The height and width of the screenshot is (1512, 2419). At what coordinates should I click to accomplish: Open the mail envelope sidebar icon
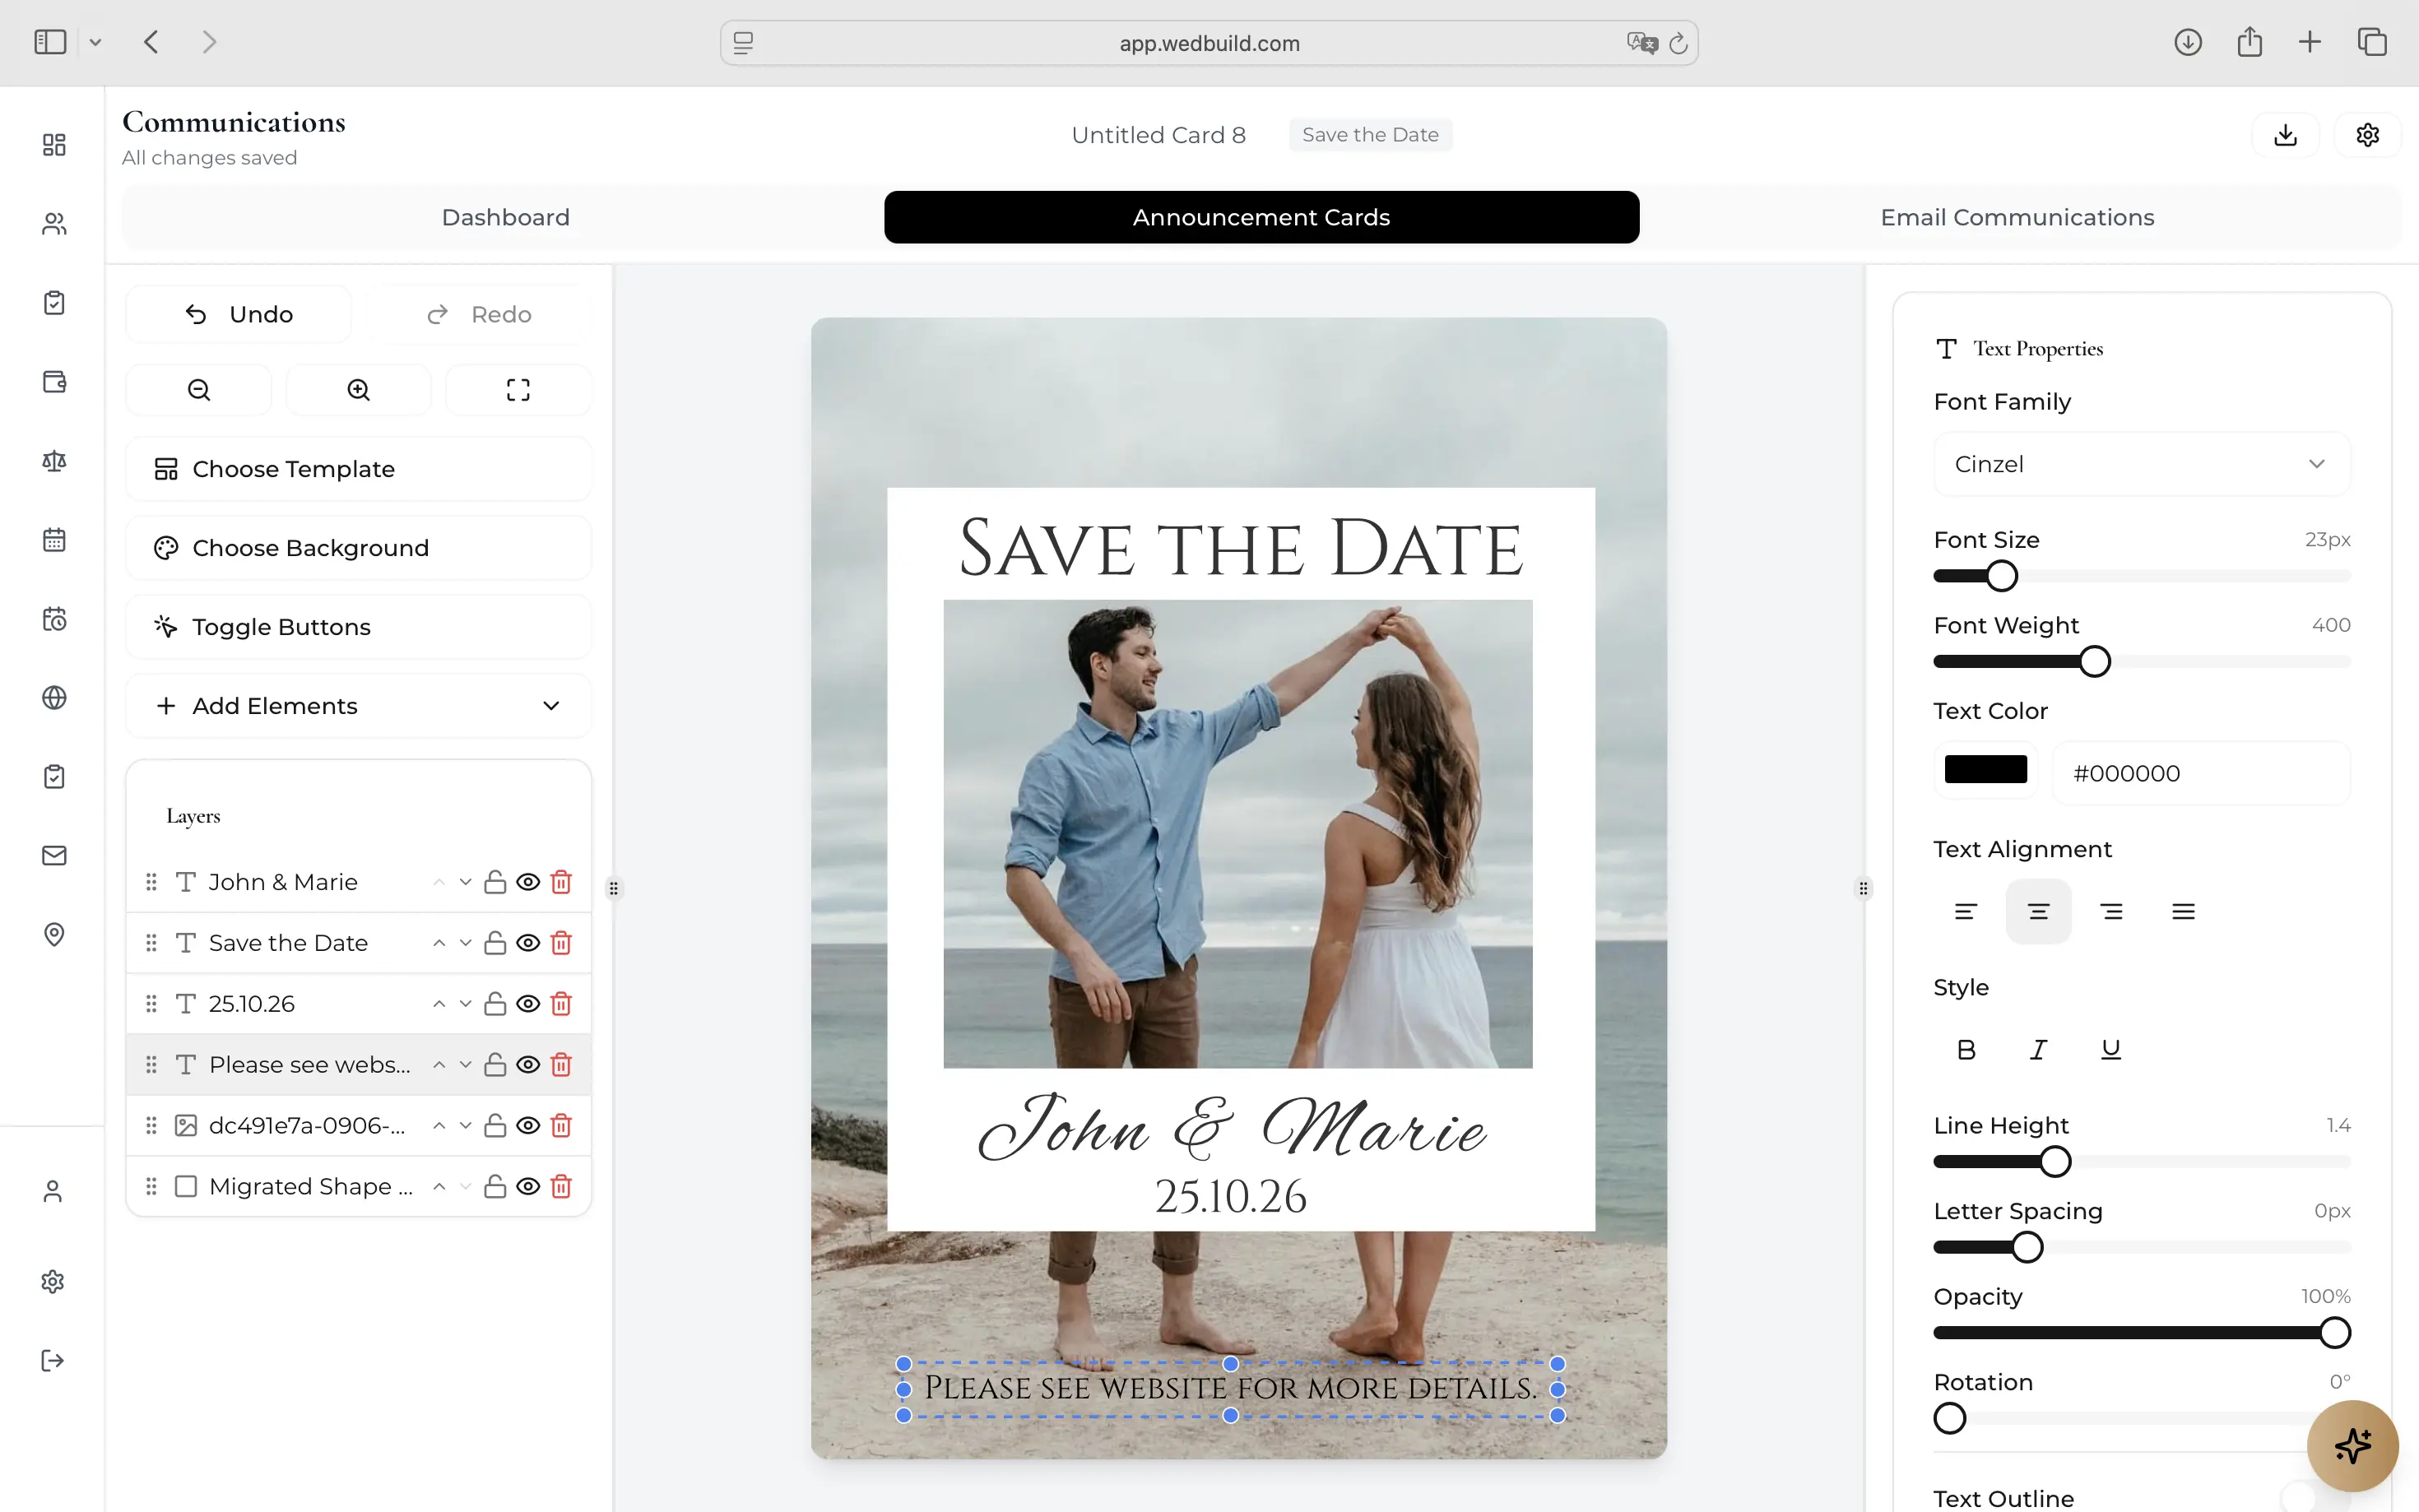54,856
